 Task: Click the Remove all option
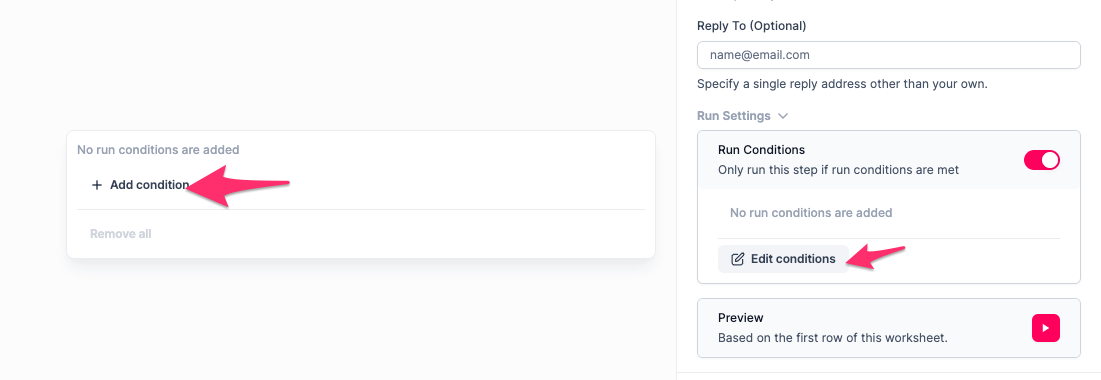121,234
